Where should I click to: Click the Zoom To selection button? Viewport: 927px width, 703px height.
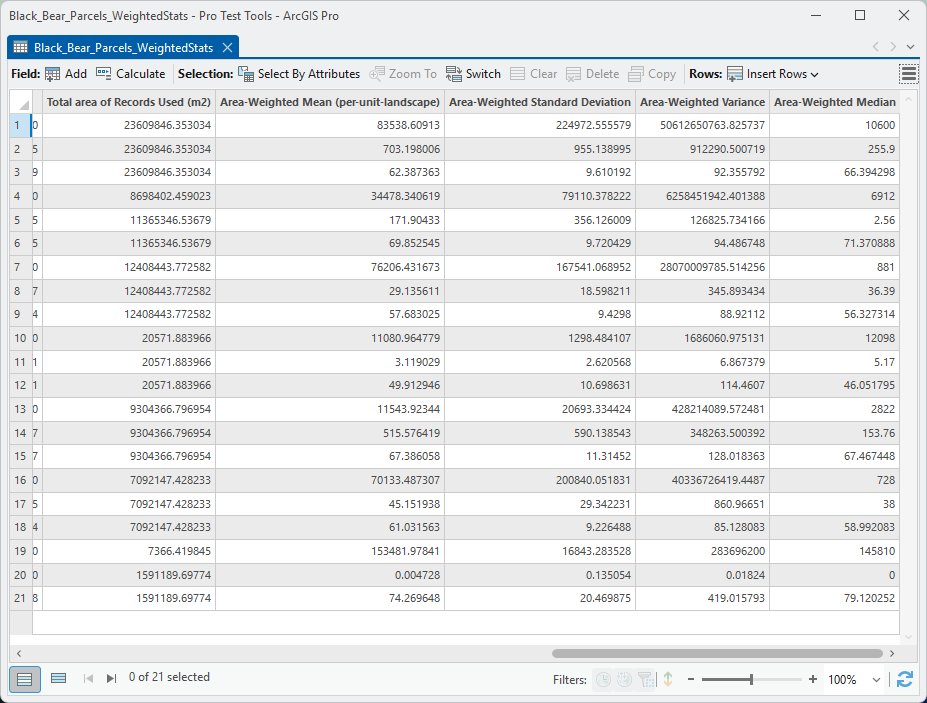click(403, 74)
